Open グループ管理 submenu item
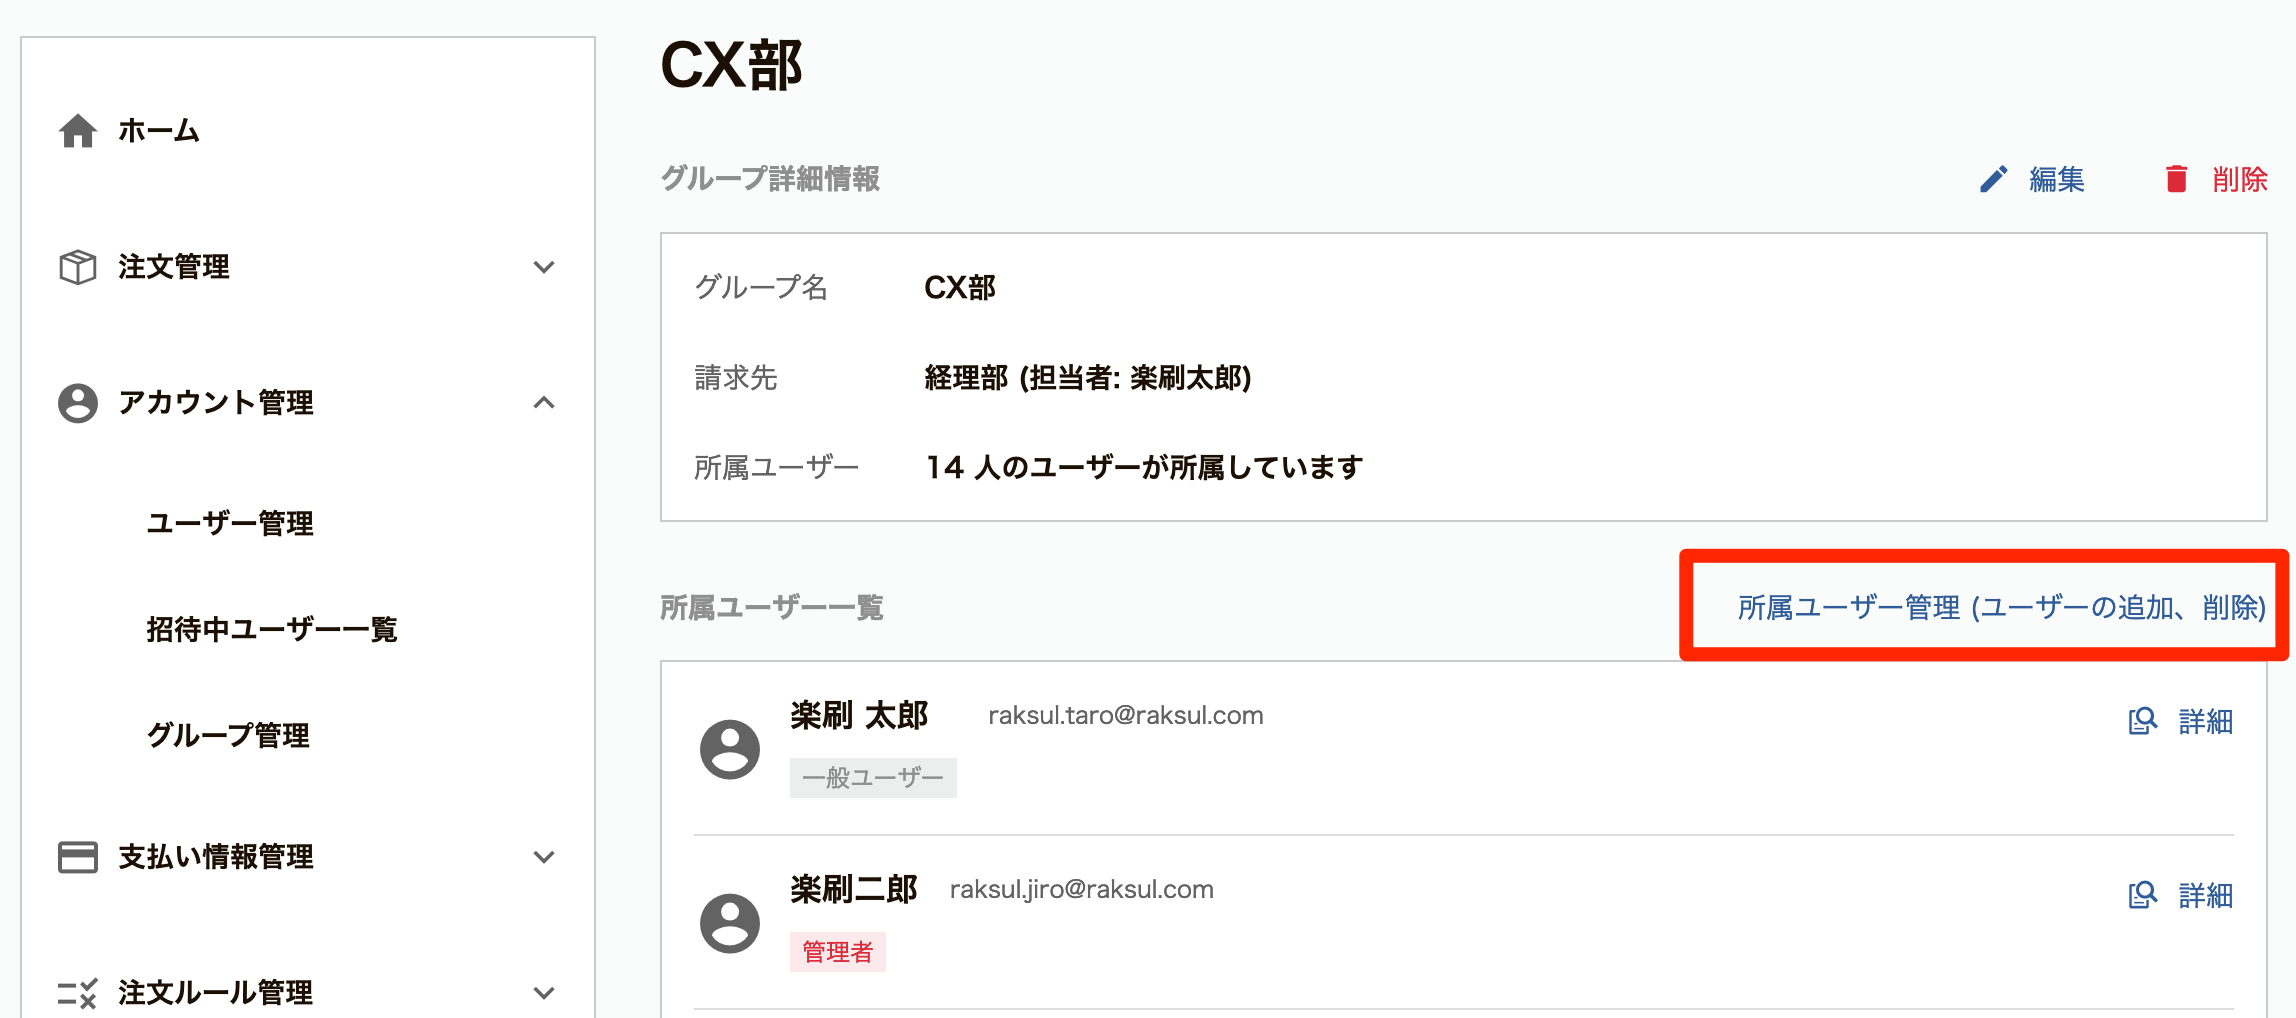The width and height of the screenshot is (2296, 1018). click(x=228, y=735)
